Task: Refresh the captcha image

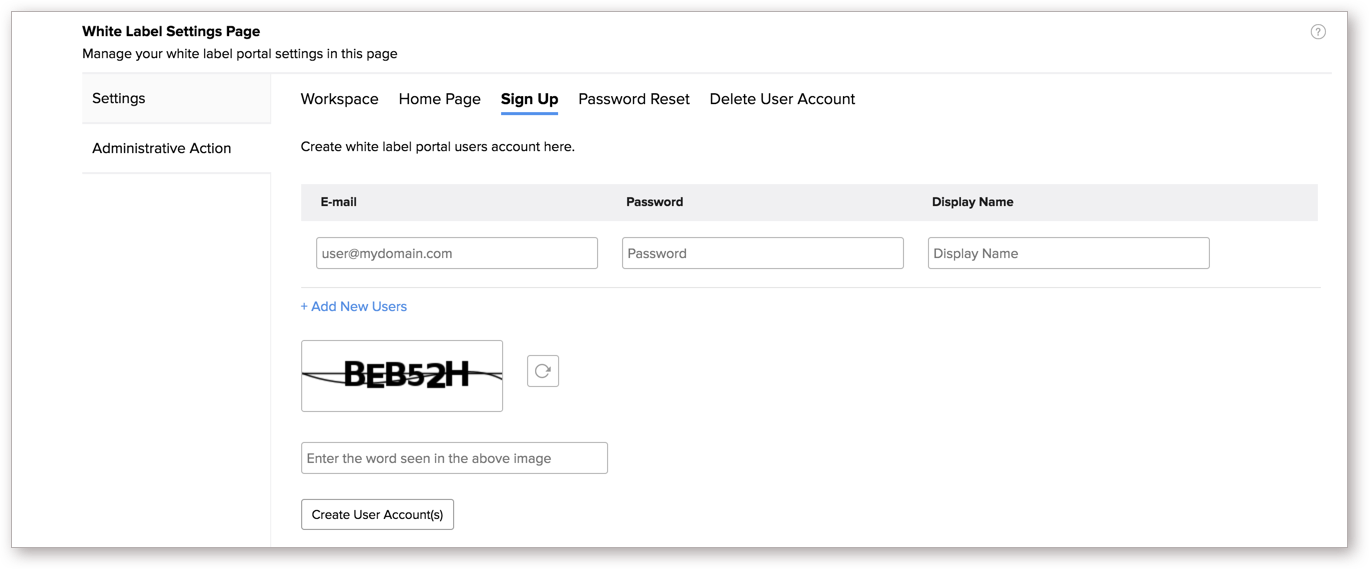Action: pyautogui.click(x=542, y=371)
